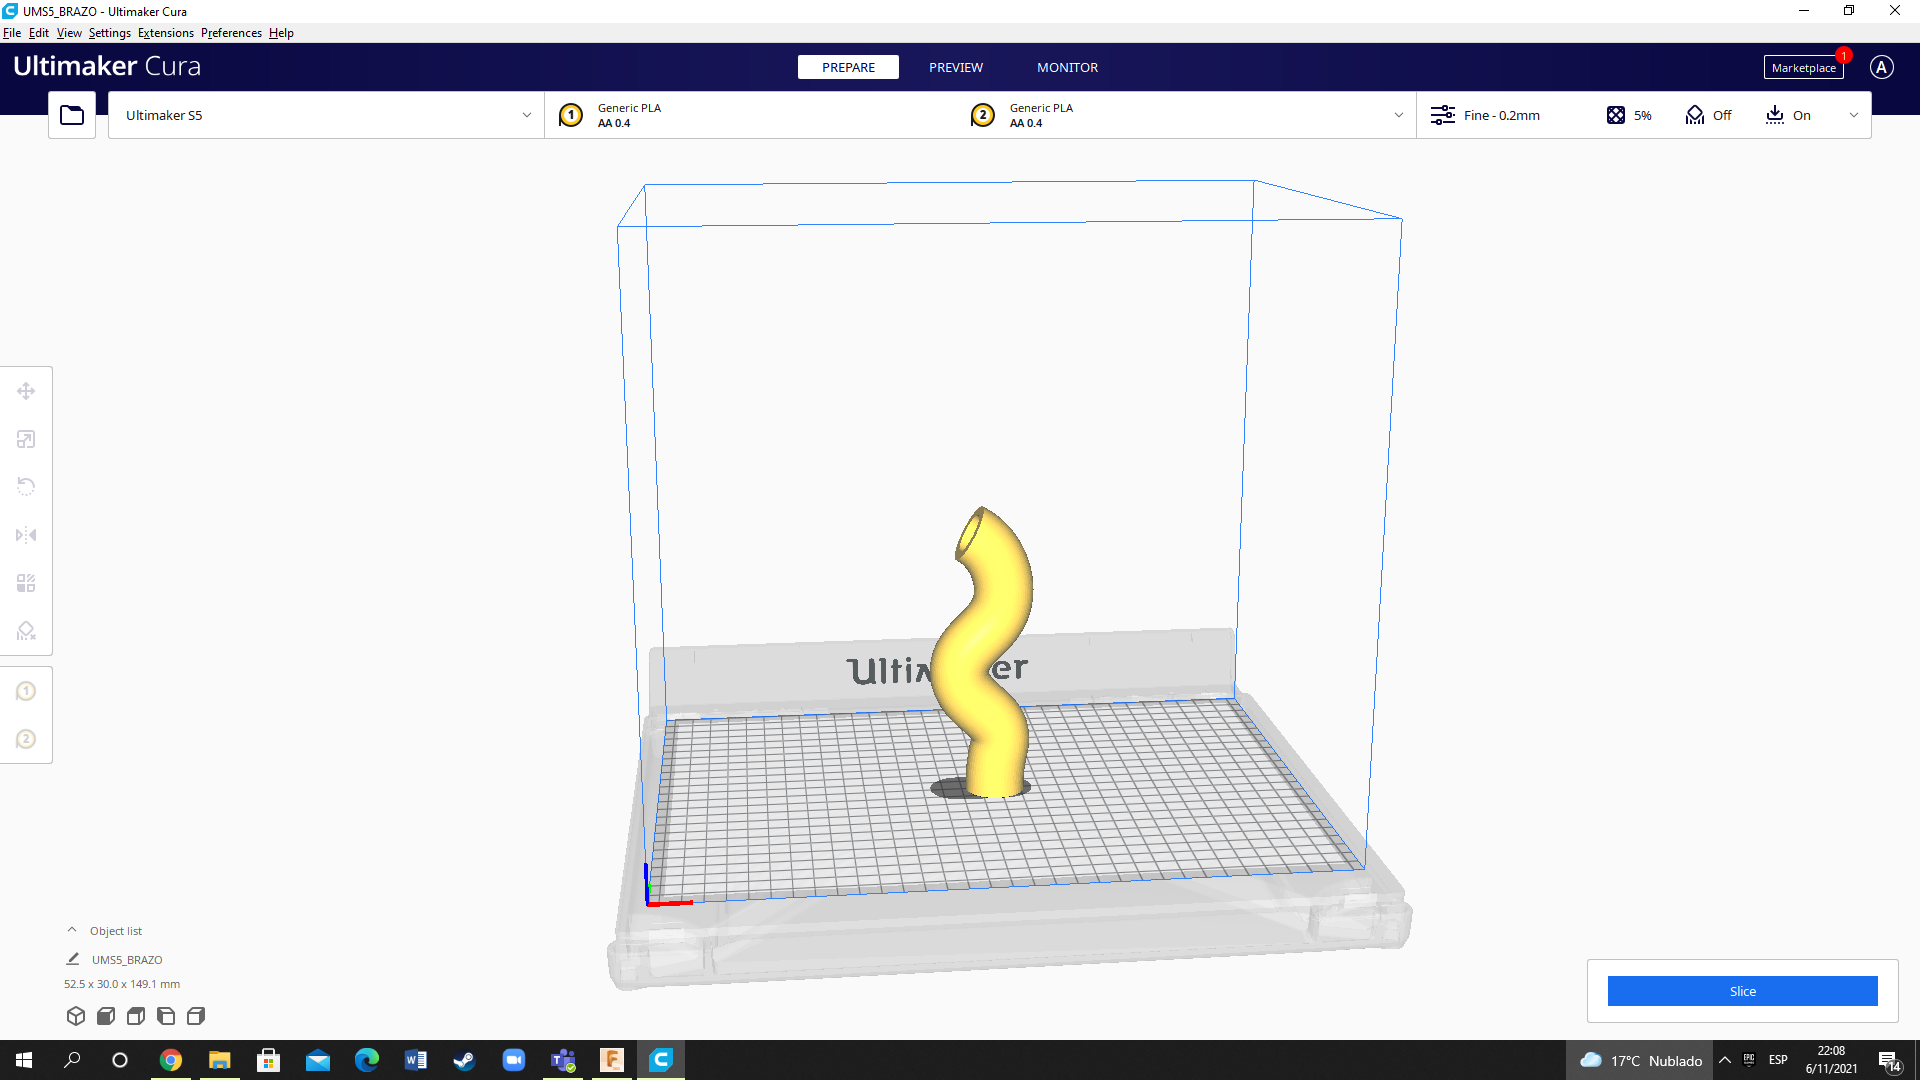
Task: Open the Windows Start menu
Action: (x=24, y=1060)
